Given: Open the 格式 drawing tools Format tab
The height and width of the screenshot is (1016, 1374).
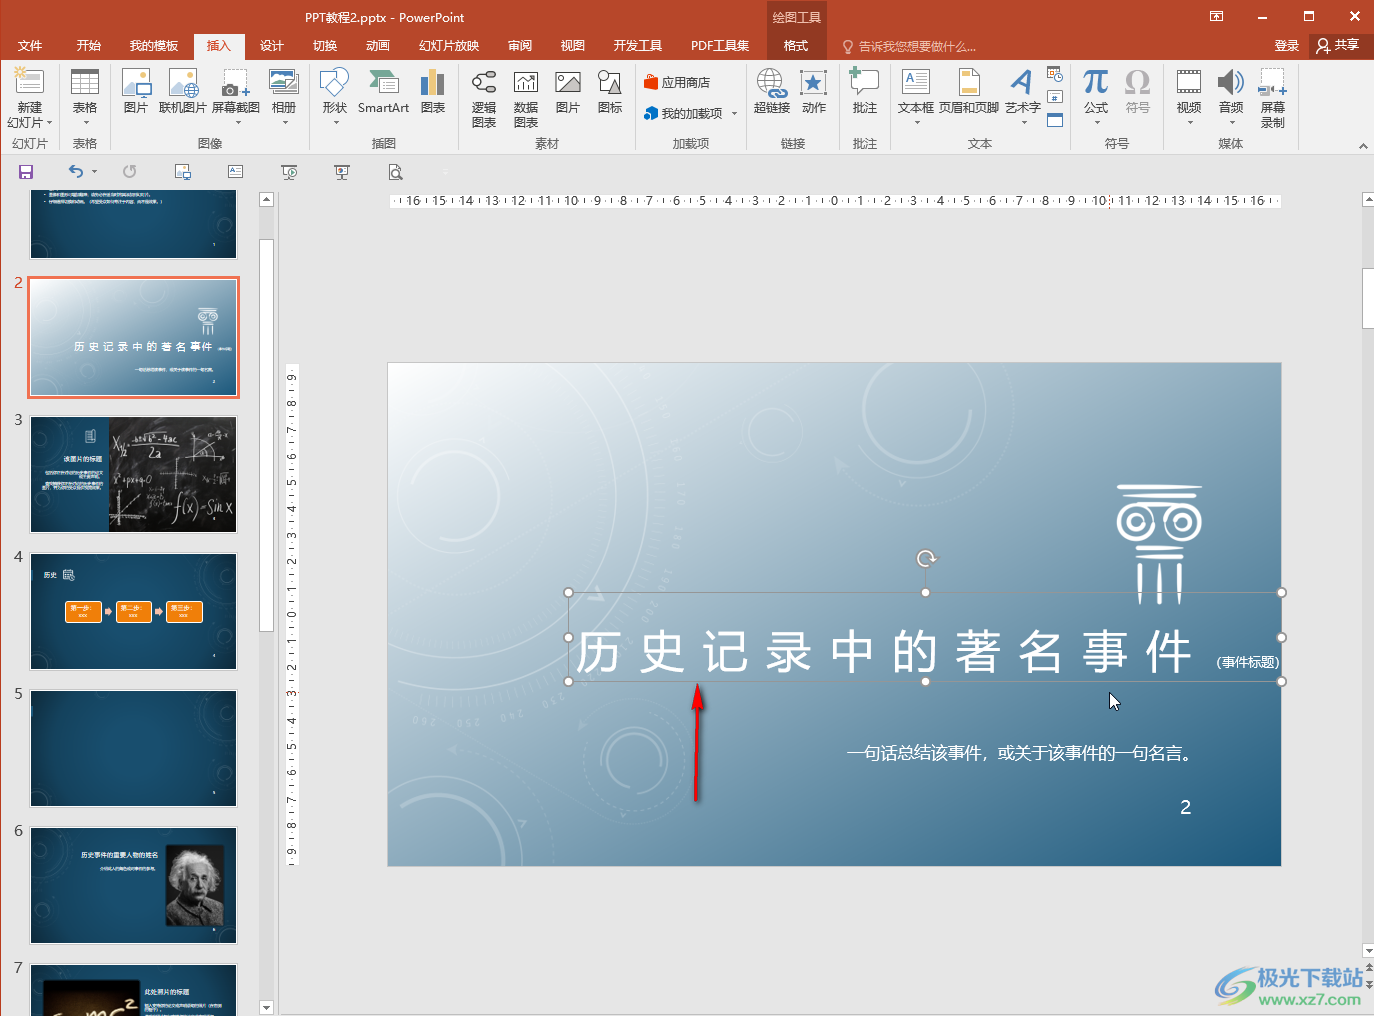Looking at the screenshot, I should [x=796, y=46].
